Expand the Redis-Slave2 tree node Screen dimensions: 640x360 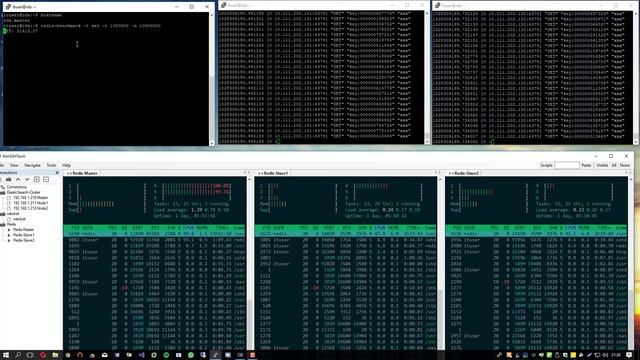pos(9,240)
